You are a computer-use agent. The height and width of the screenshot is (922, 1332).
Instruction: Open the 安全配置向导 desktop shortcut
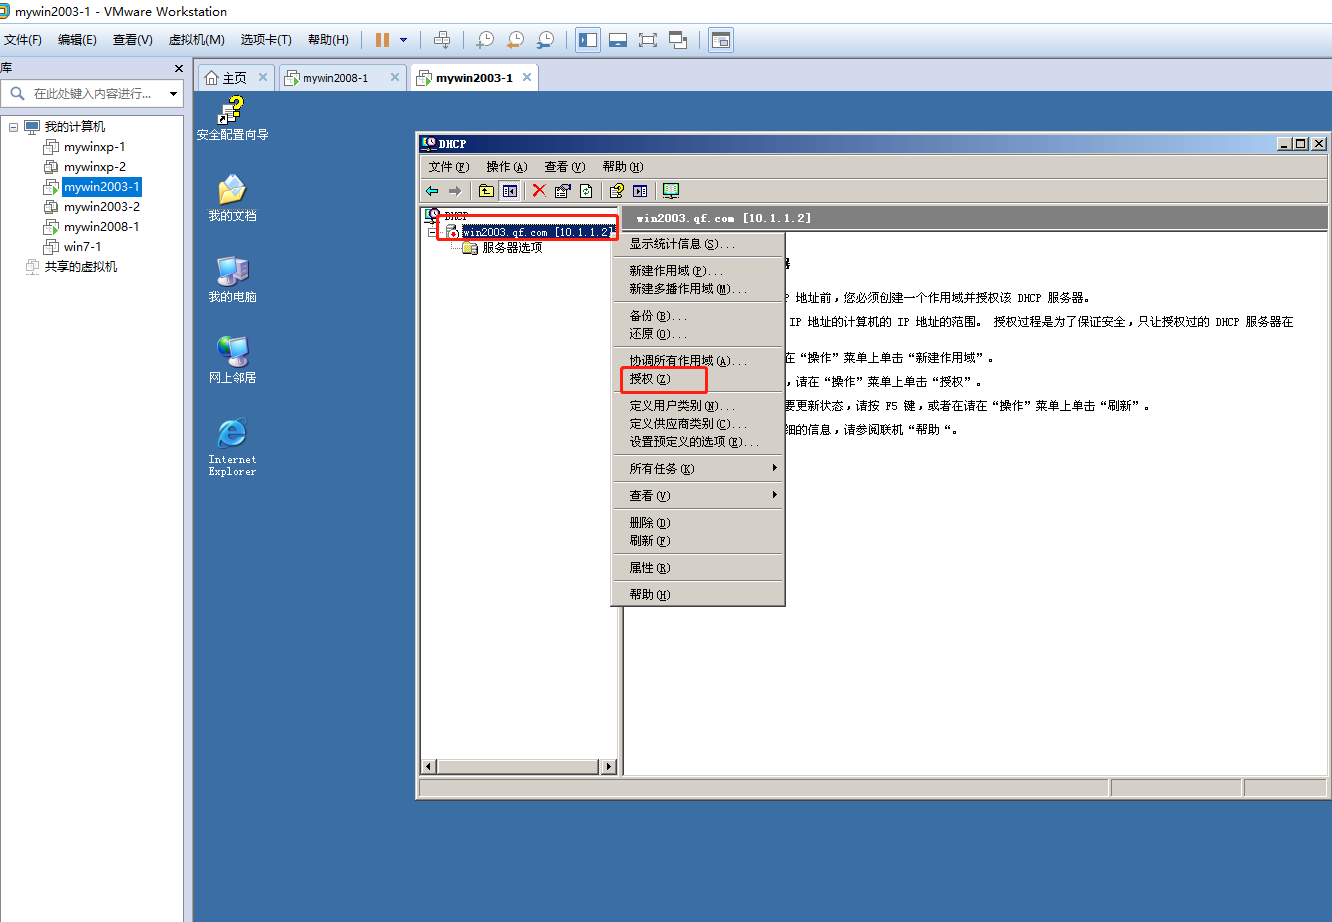tap(233, 118)
